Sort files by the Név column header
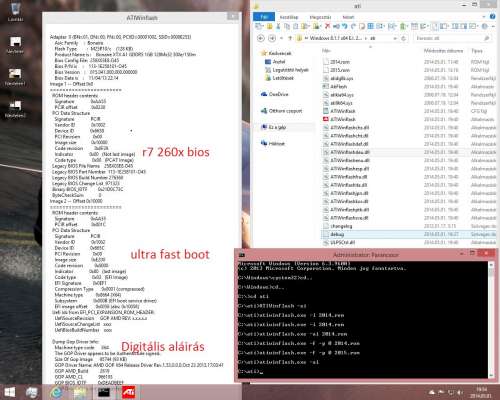The height and width of the screenshot is (400, 500). pyautogui.click(x=326, y=51)
